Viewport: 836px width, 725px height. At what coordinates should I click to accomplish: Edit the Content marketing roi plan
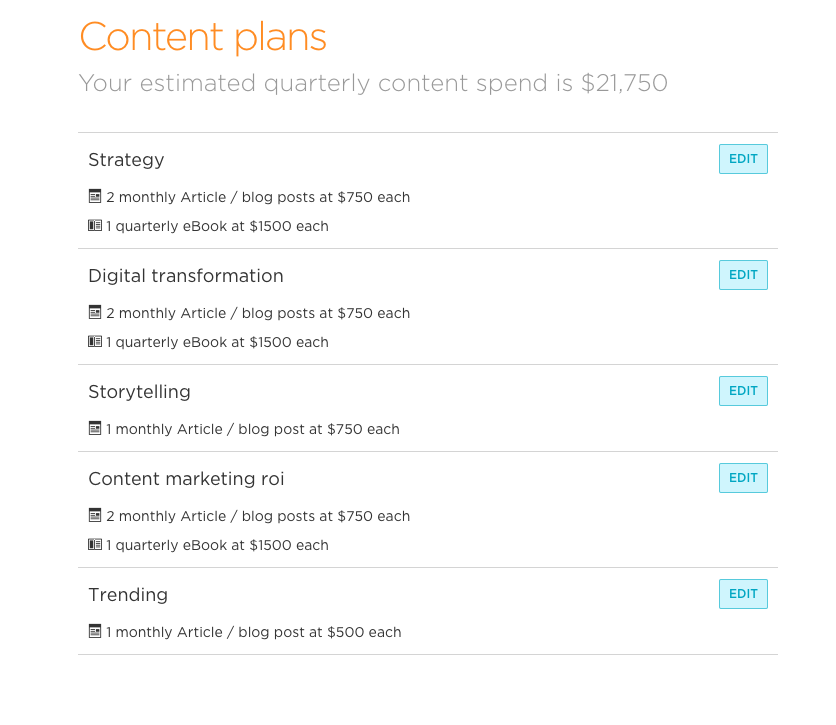coord(743,478)
